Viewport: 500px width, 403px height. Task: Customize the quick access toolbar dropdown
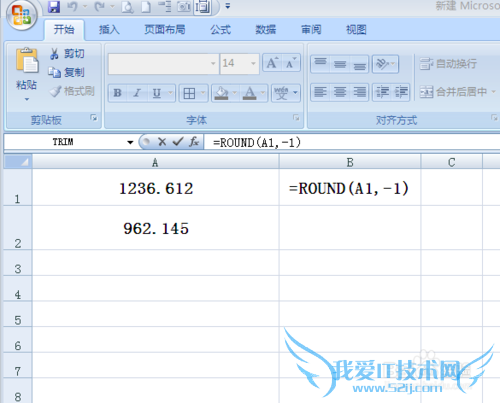click(228, 6)
